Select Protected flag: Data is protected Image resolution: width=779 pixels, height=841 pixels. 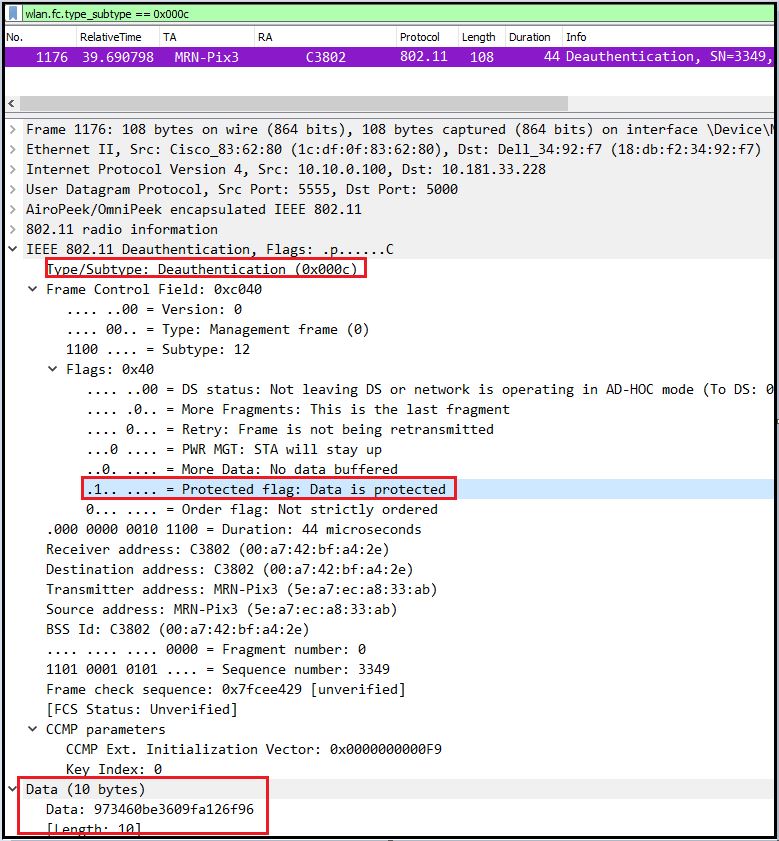click(x=266, y=489)
